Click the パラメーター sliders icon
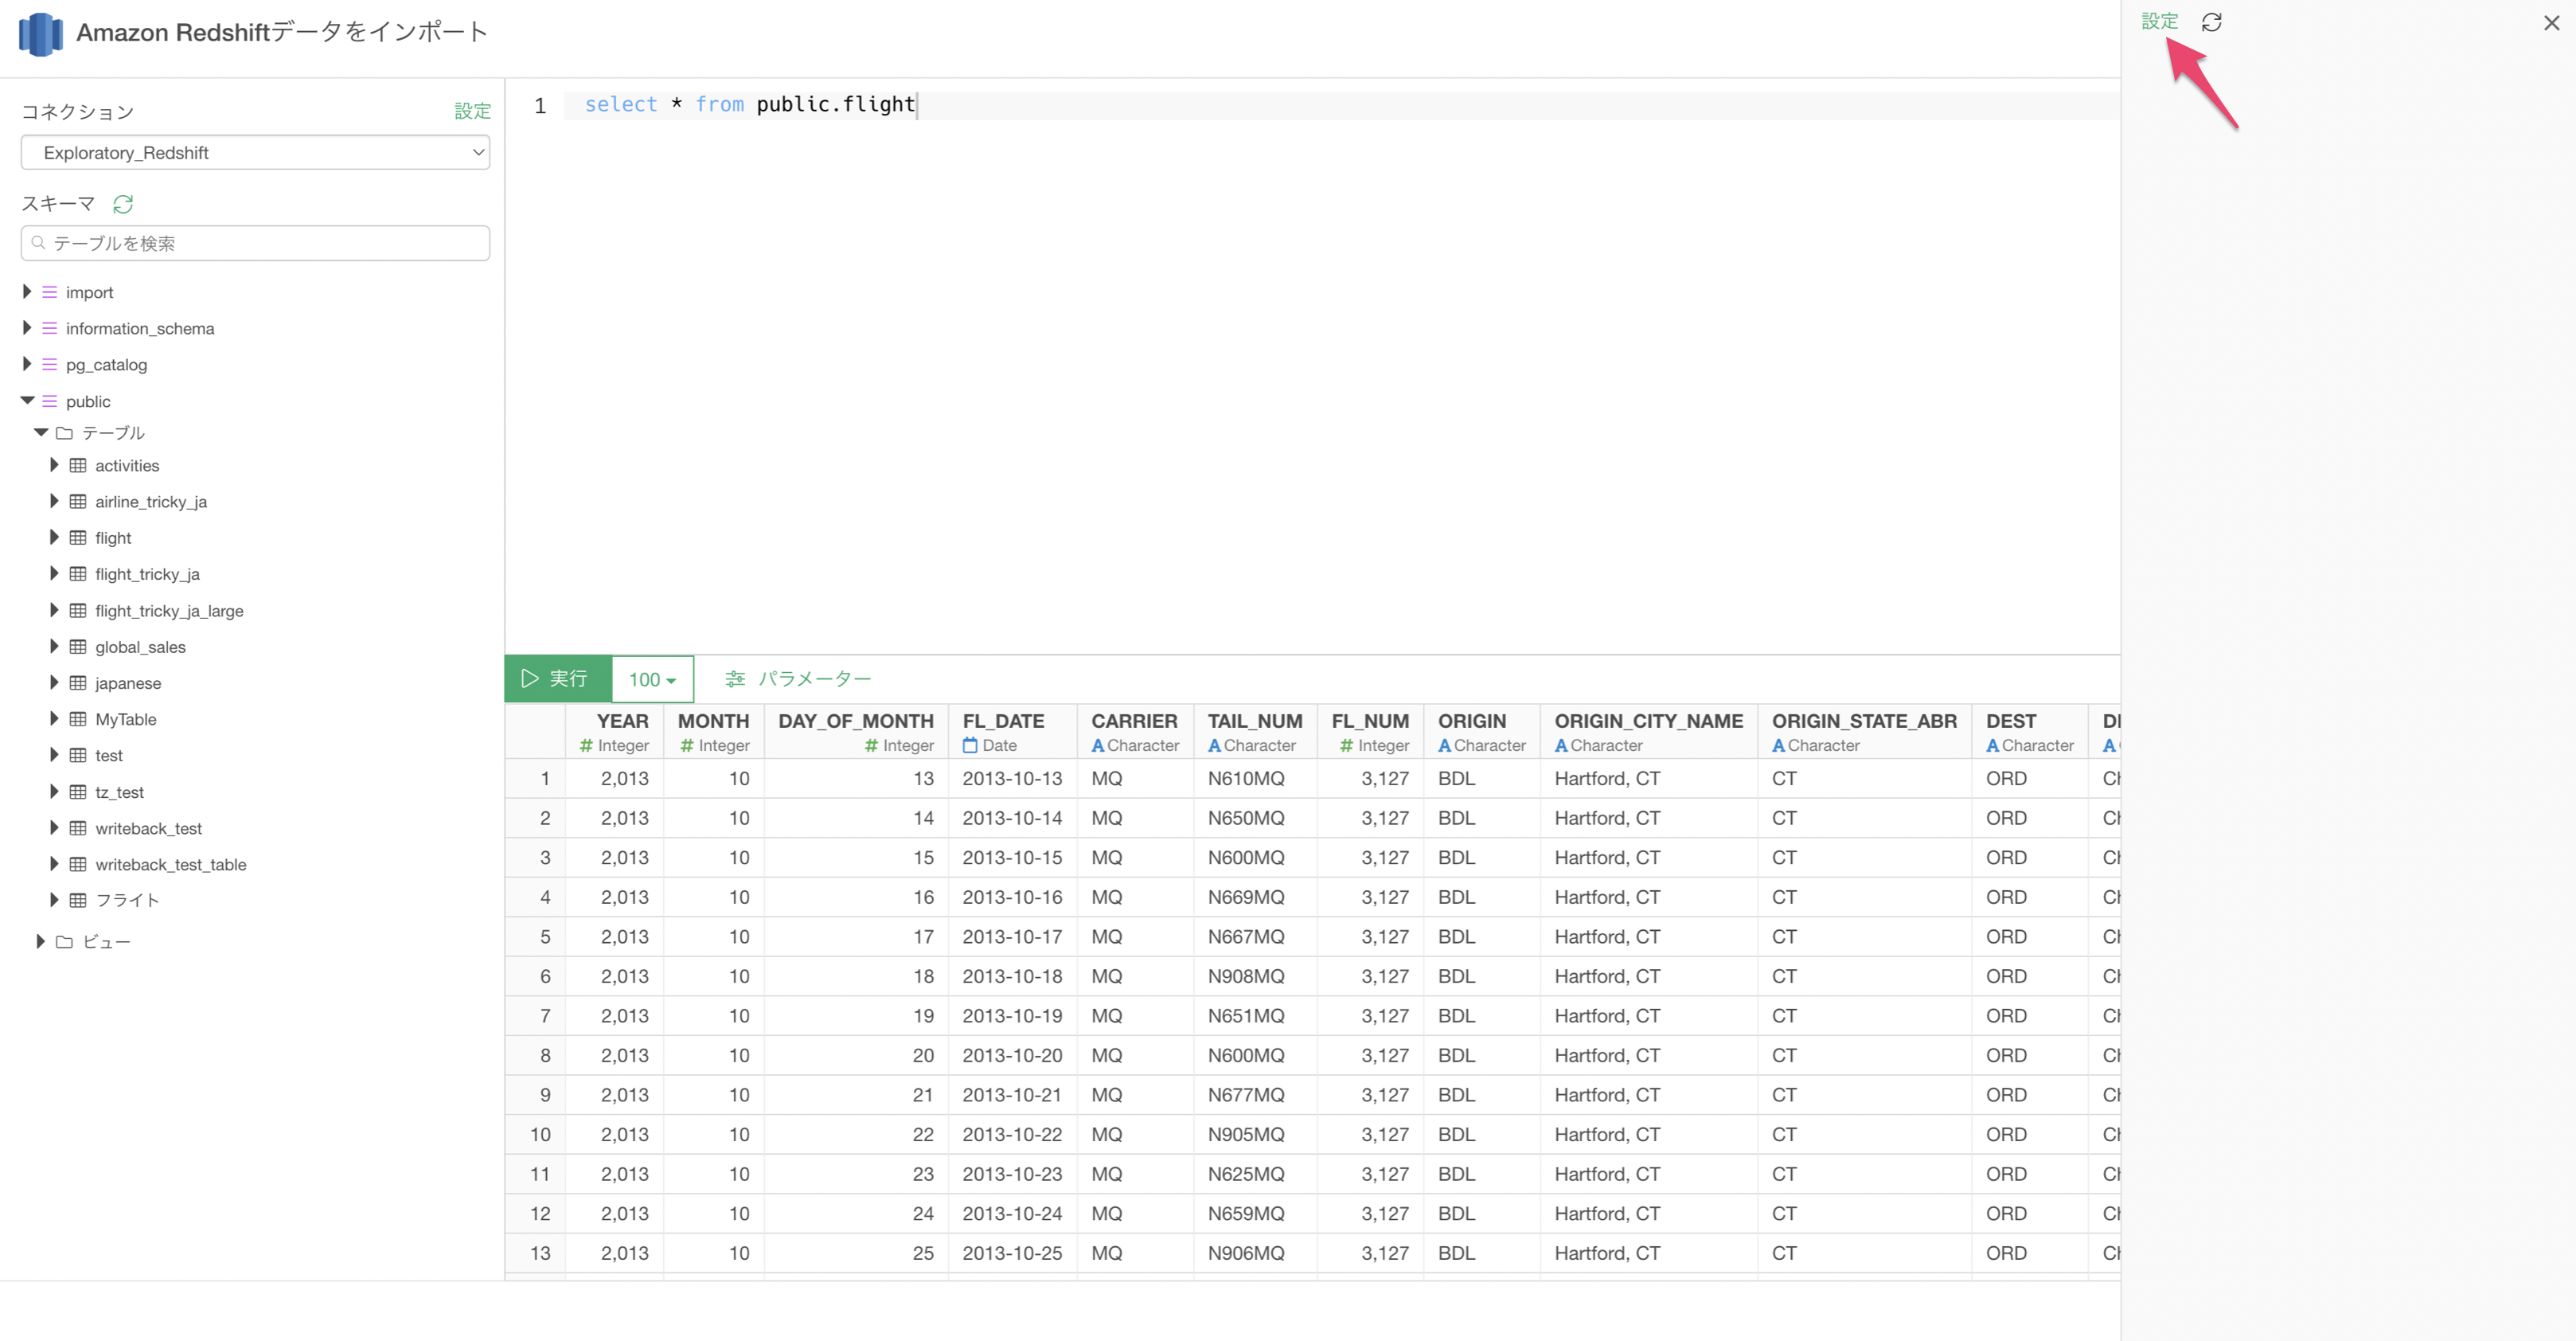The image size is (2576, 1341). [x=735, y=679]
